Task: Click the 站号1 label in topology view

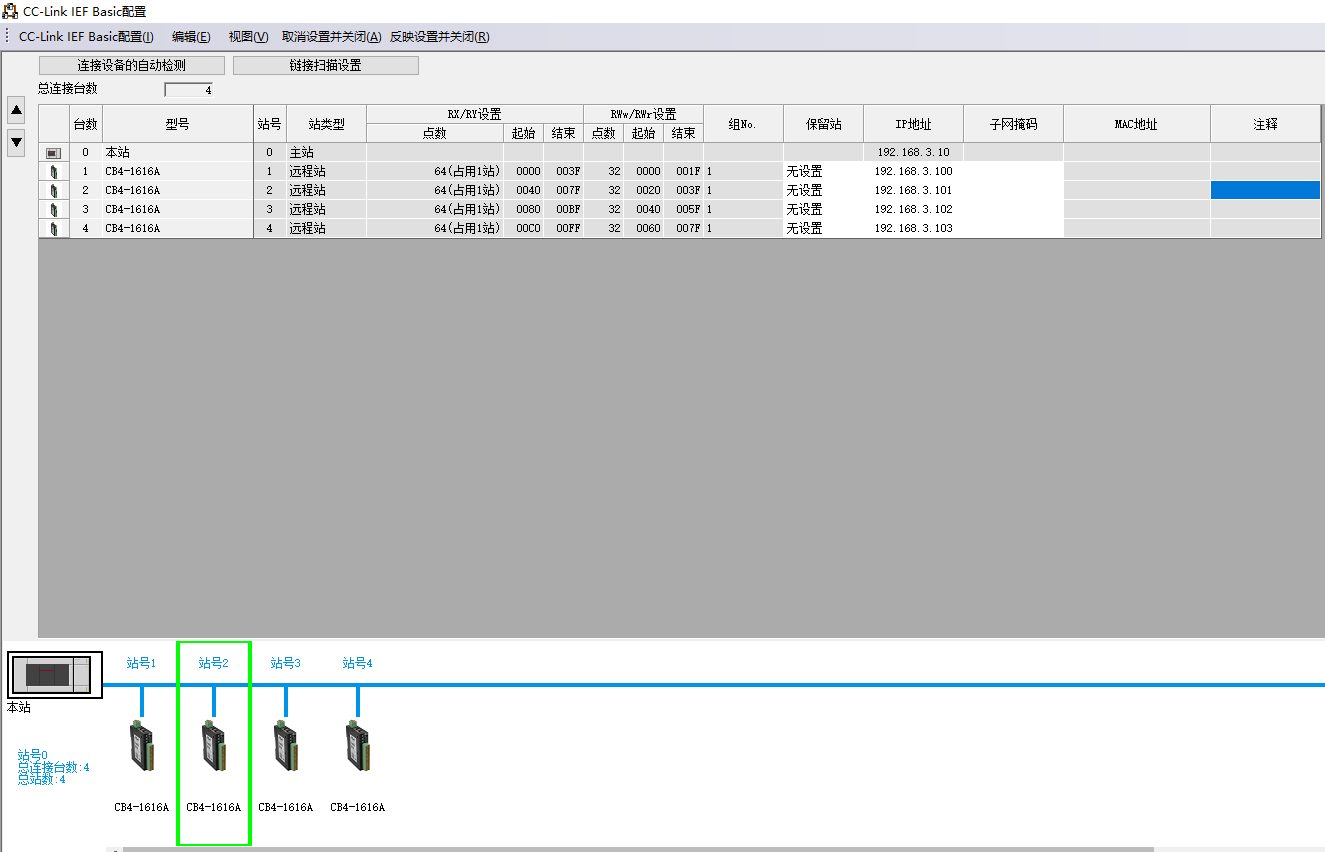Action: pos(141,663)
